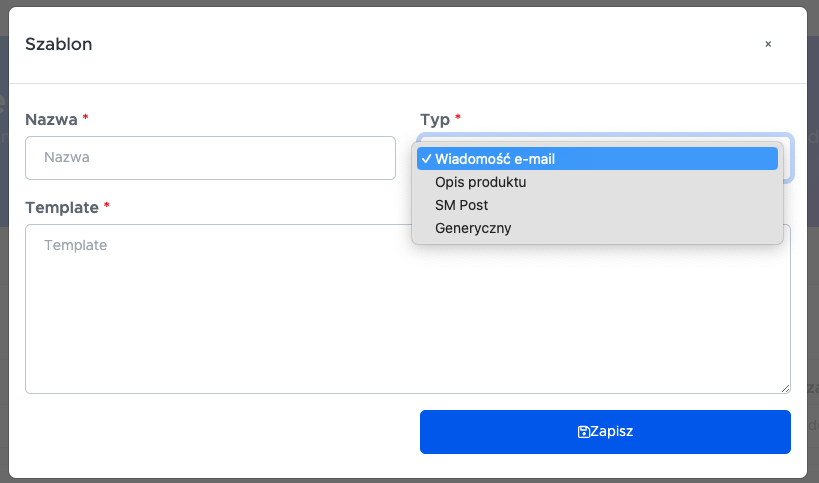
Task: Click the red asterisk next to Nazwa
Action: pyautogui.click(x=86, y=118)
